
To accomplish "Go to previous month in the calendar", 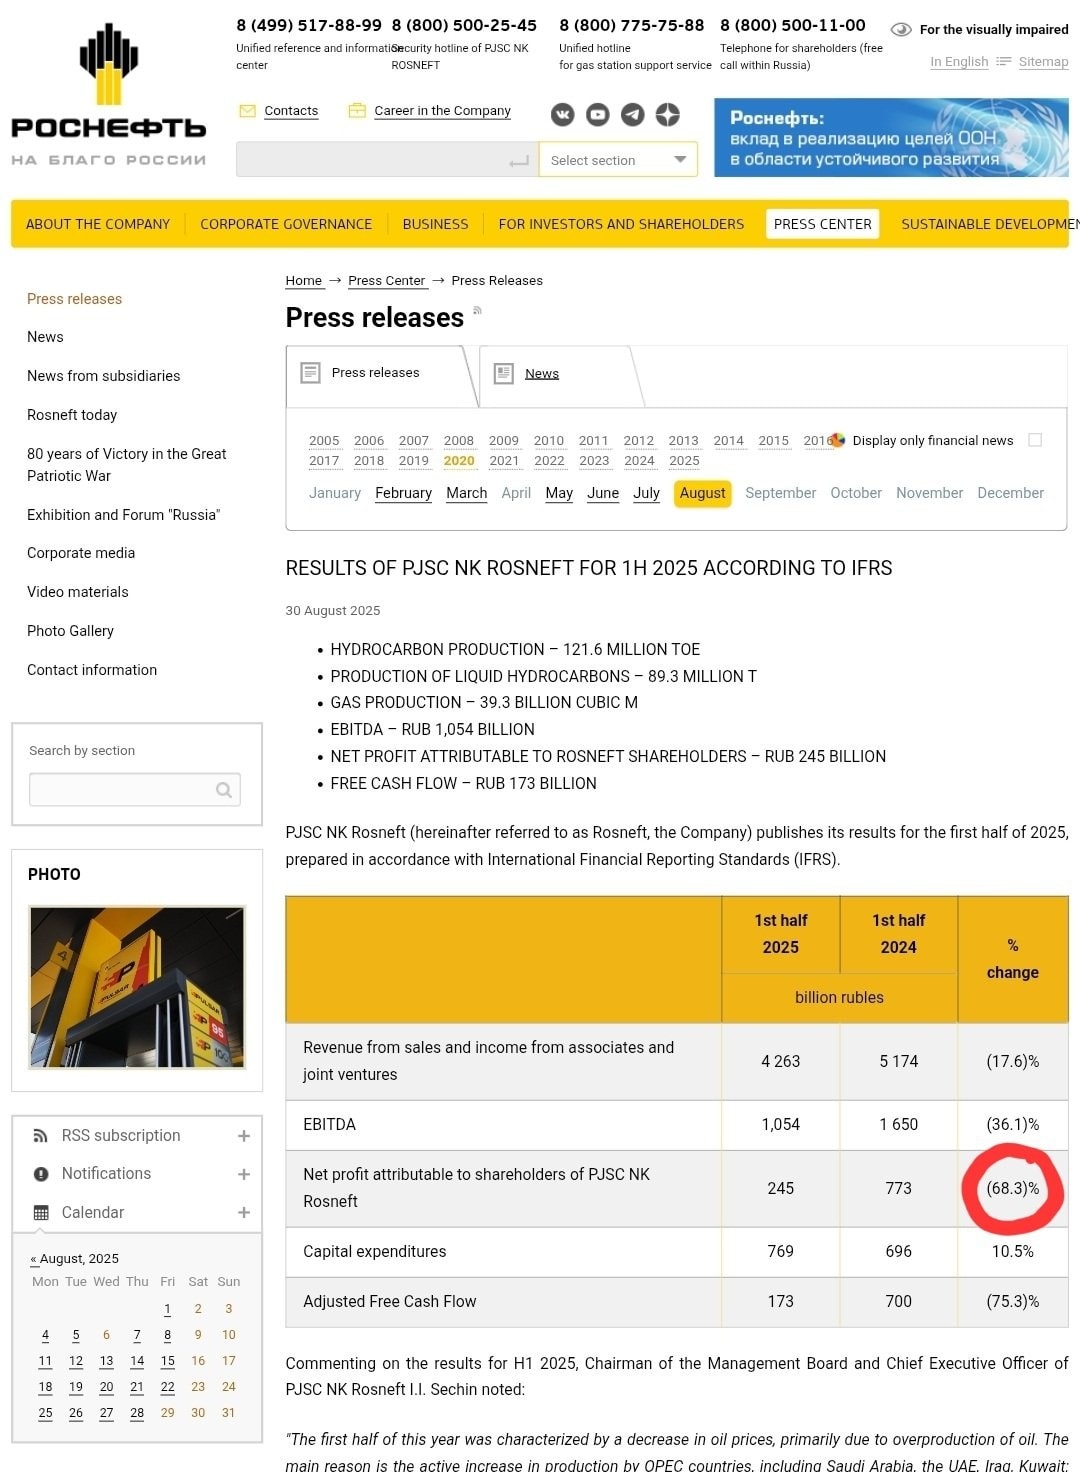I will click(x=34, y=1259).
